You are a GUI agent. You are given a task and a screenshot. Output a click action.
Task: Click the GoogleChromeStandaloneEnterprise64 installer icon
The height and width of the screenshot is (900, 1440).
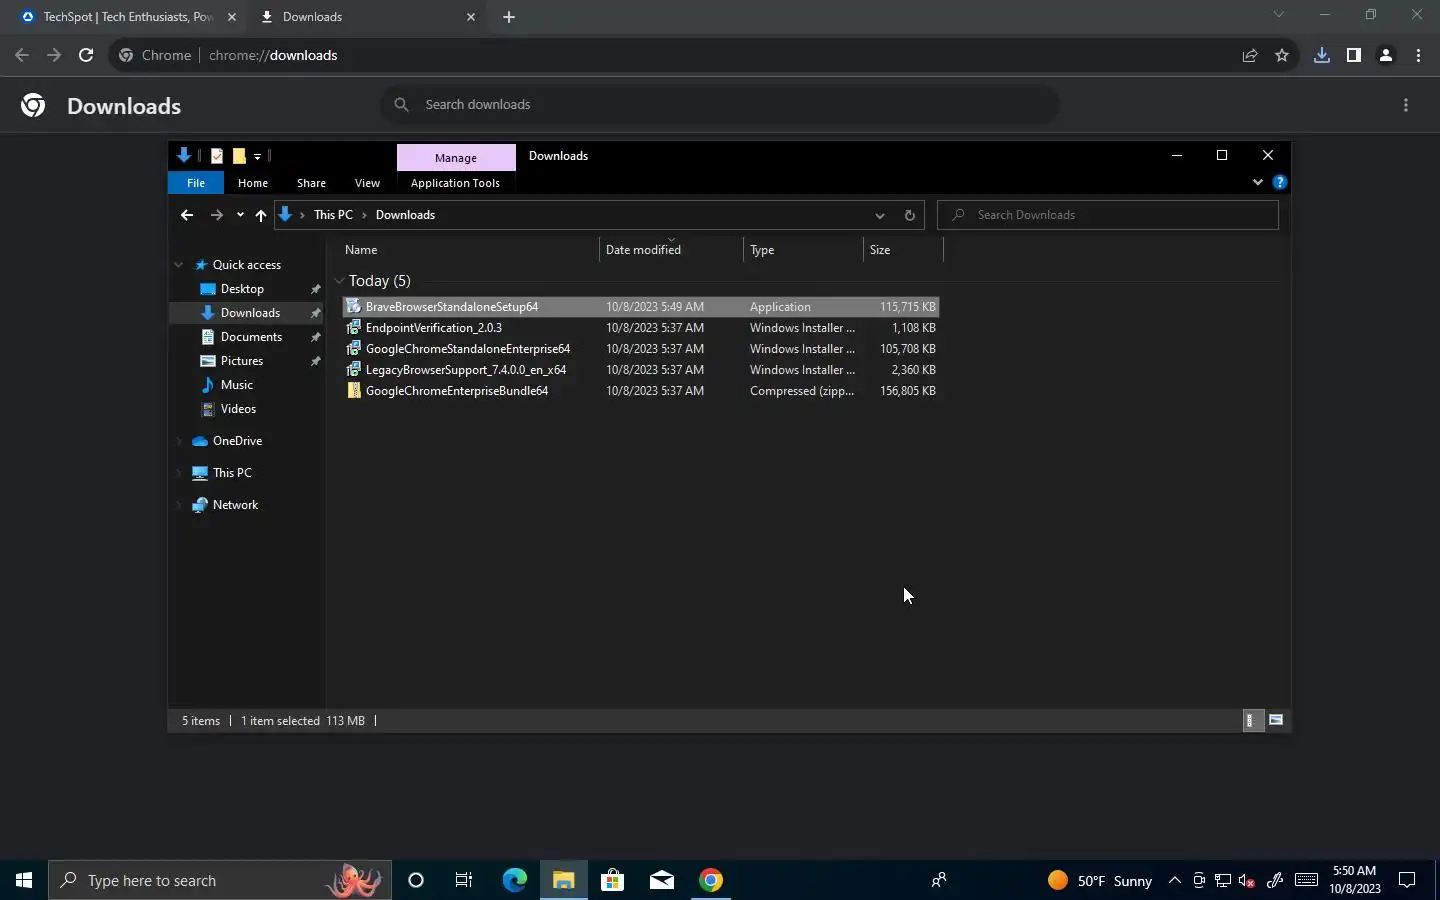pyautogui.click(x=353, y=349)
